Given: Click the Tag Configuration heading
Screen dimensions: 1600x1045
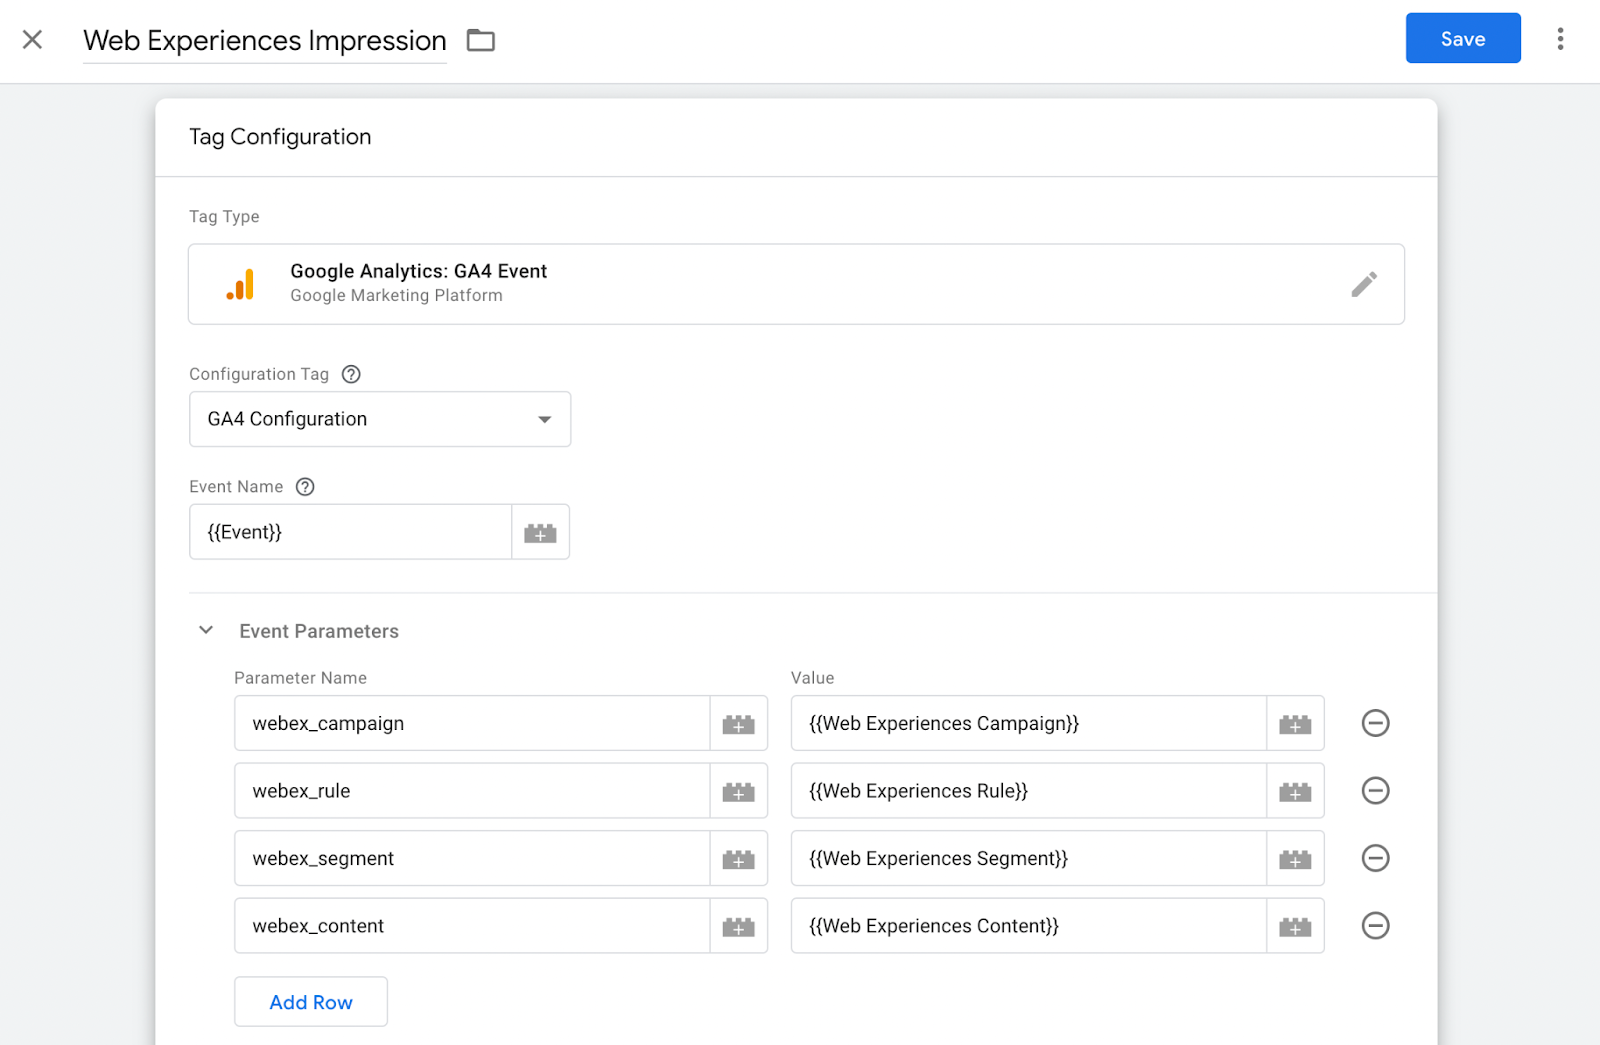Looking at the screenshot, I should coord(280,137).
